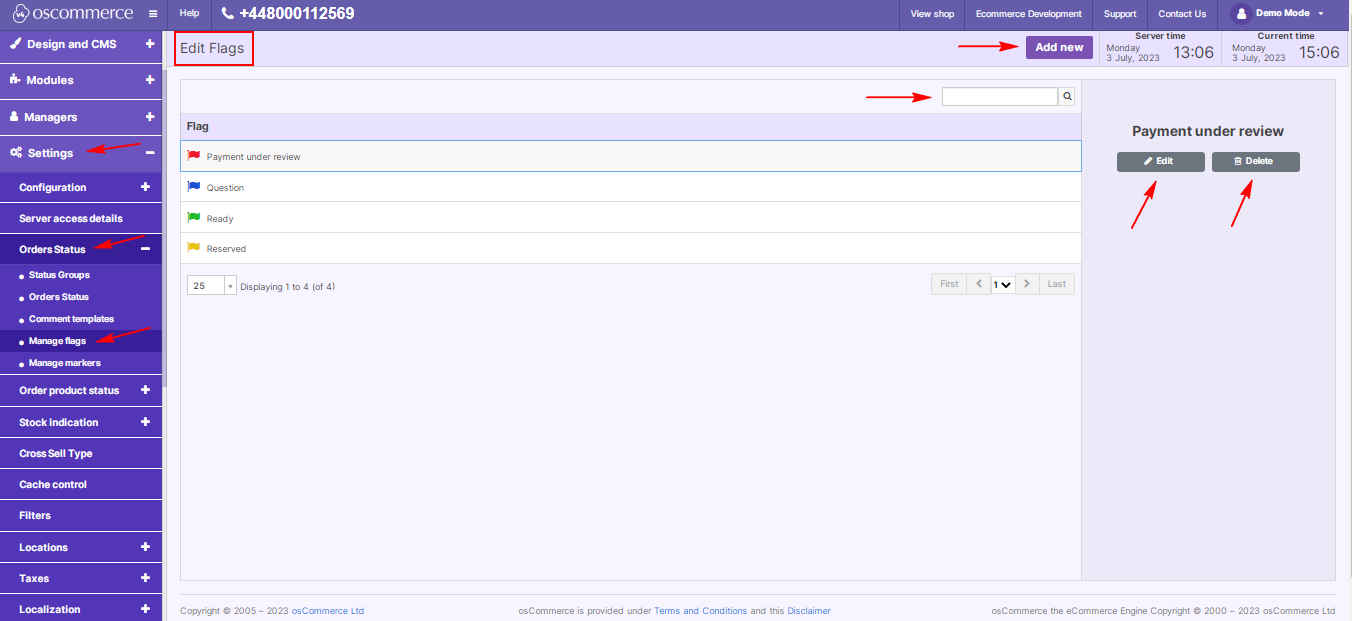Click the green flag icon for Ready
The width and height of the screenshot is (1352, 621).
click(194, 217)
